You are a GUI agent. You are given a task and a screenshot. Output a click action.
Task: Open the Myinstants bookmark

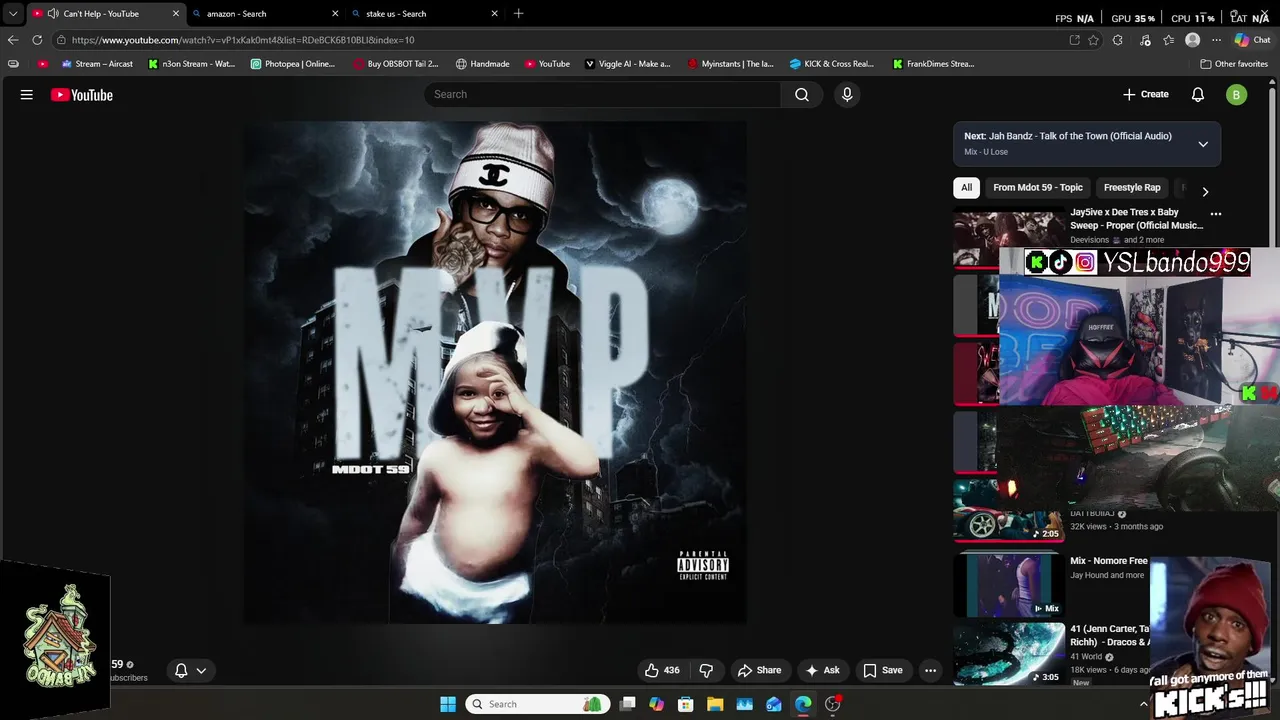pyautogui.click(x=731, y=64)
